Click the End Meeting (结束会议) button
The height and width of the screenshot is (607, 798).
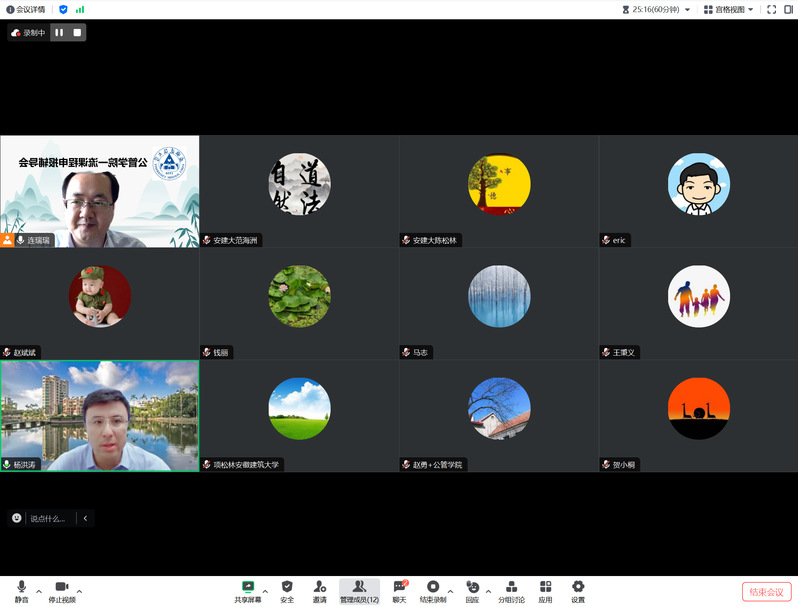[x=766, y=591]
